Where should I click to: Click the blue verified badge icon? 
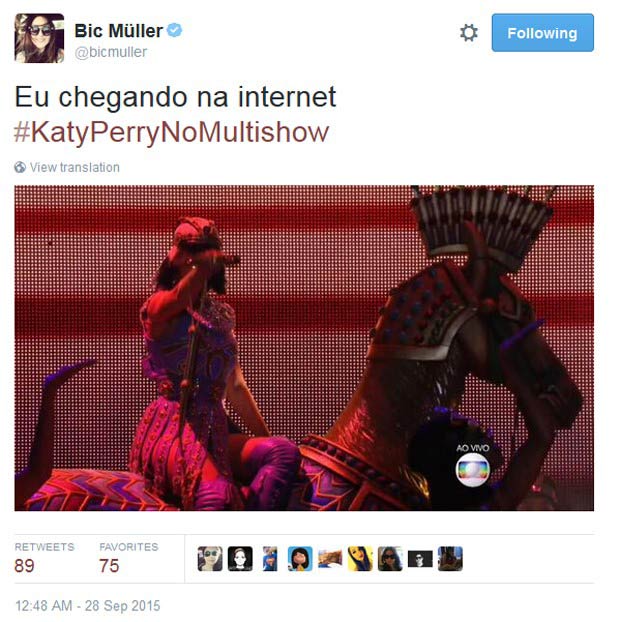(x=175, y=30)
